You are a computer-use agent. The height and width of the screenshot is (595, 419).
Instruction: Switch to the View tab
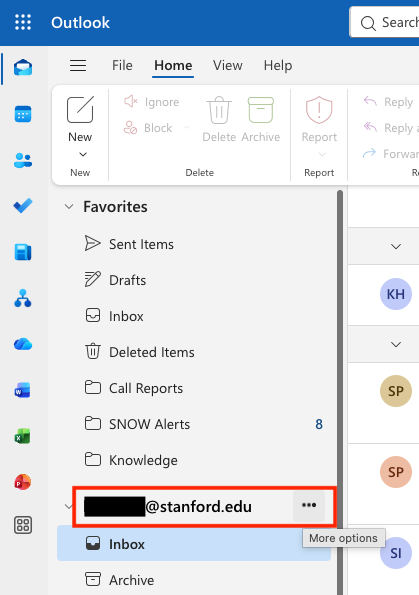pos(227,65)
